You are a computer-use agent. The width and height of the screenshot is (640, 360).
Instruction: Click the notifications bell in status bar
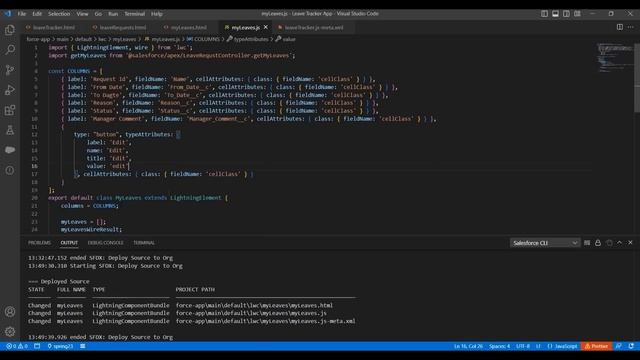coord(631,346)
